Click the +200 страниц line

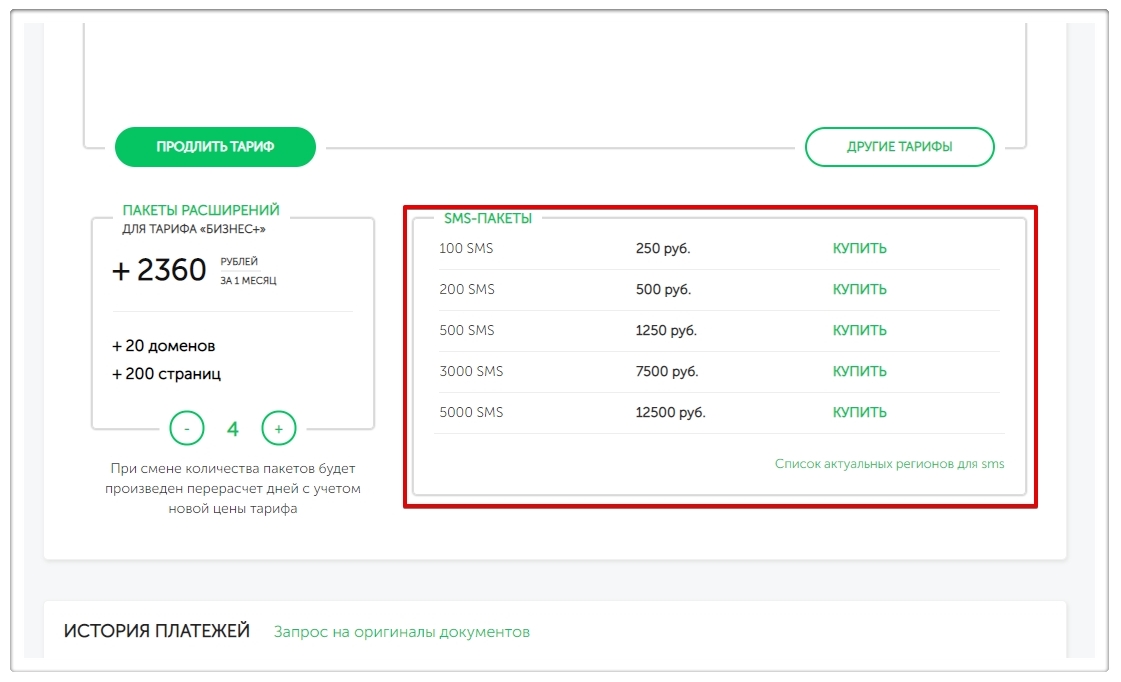tap(167, 375)
